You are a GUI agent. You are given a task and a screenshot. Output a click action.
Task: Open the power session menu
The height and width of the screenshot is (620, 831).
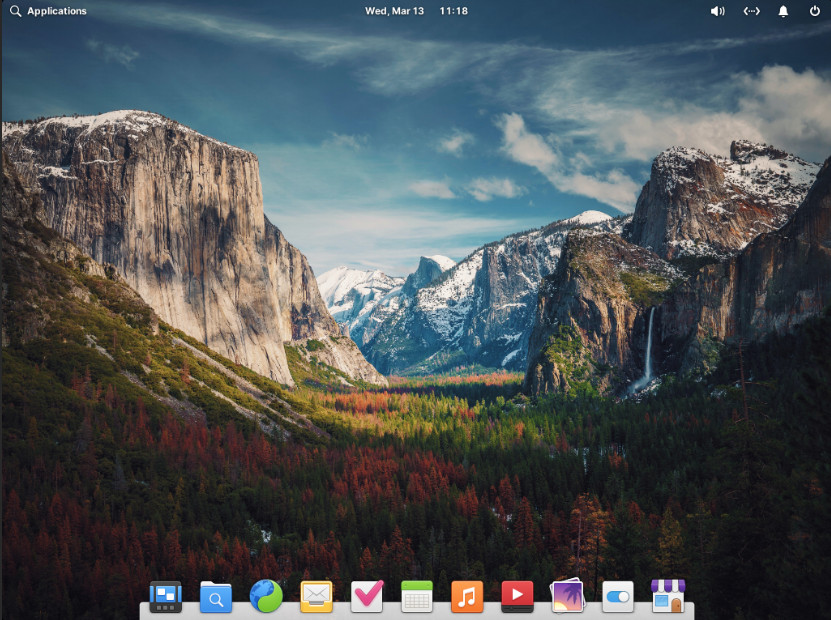coord(816,11)
